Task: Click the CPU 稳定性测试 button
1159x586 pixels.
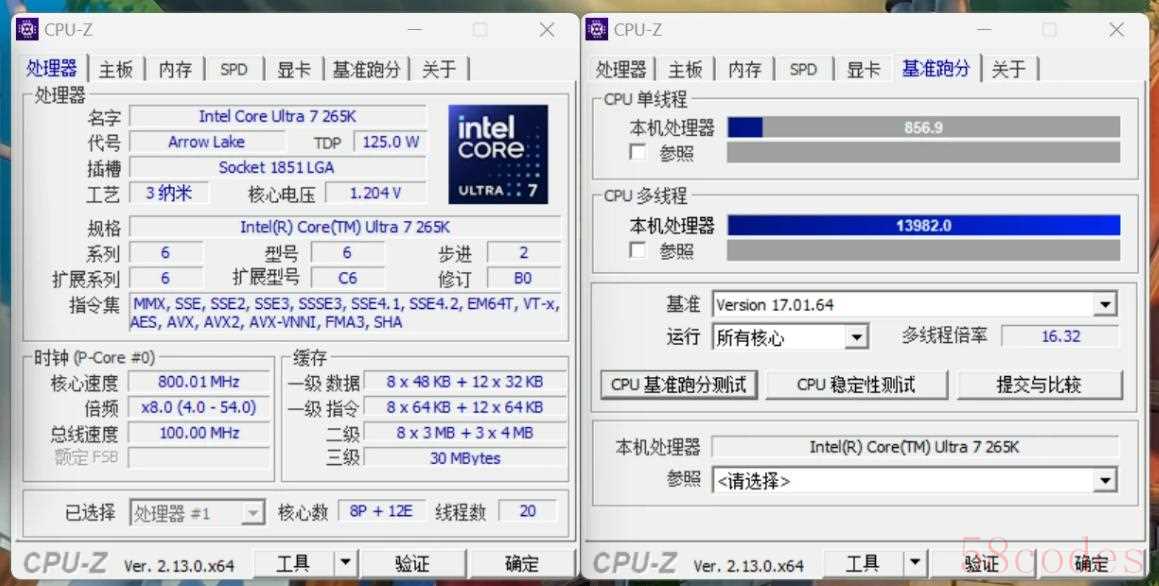Action: [856, 384]
